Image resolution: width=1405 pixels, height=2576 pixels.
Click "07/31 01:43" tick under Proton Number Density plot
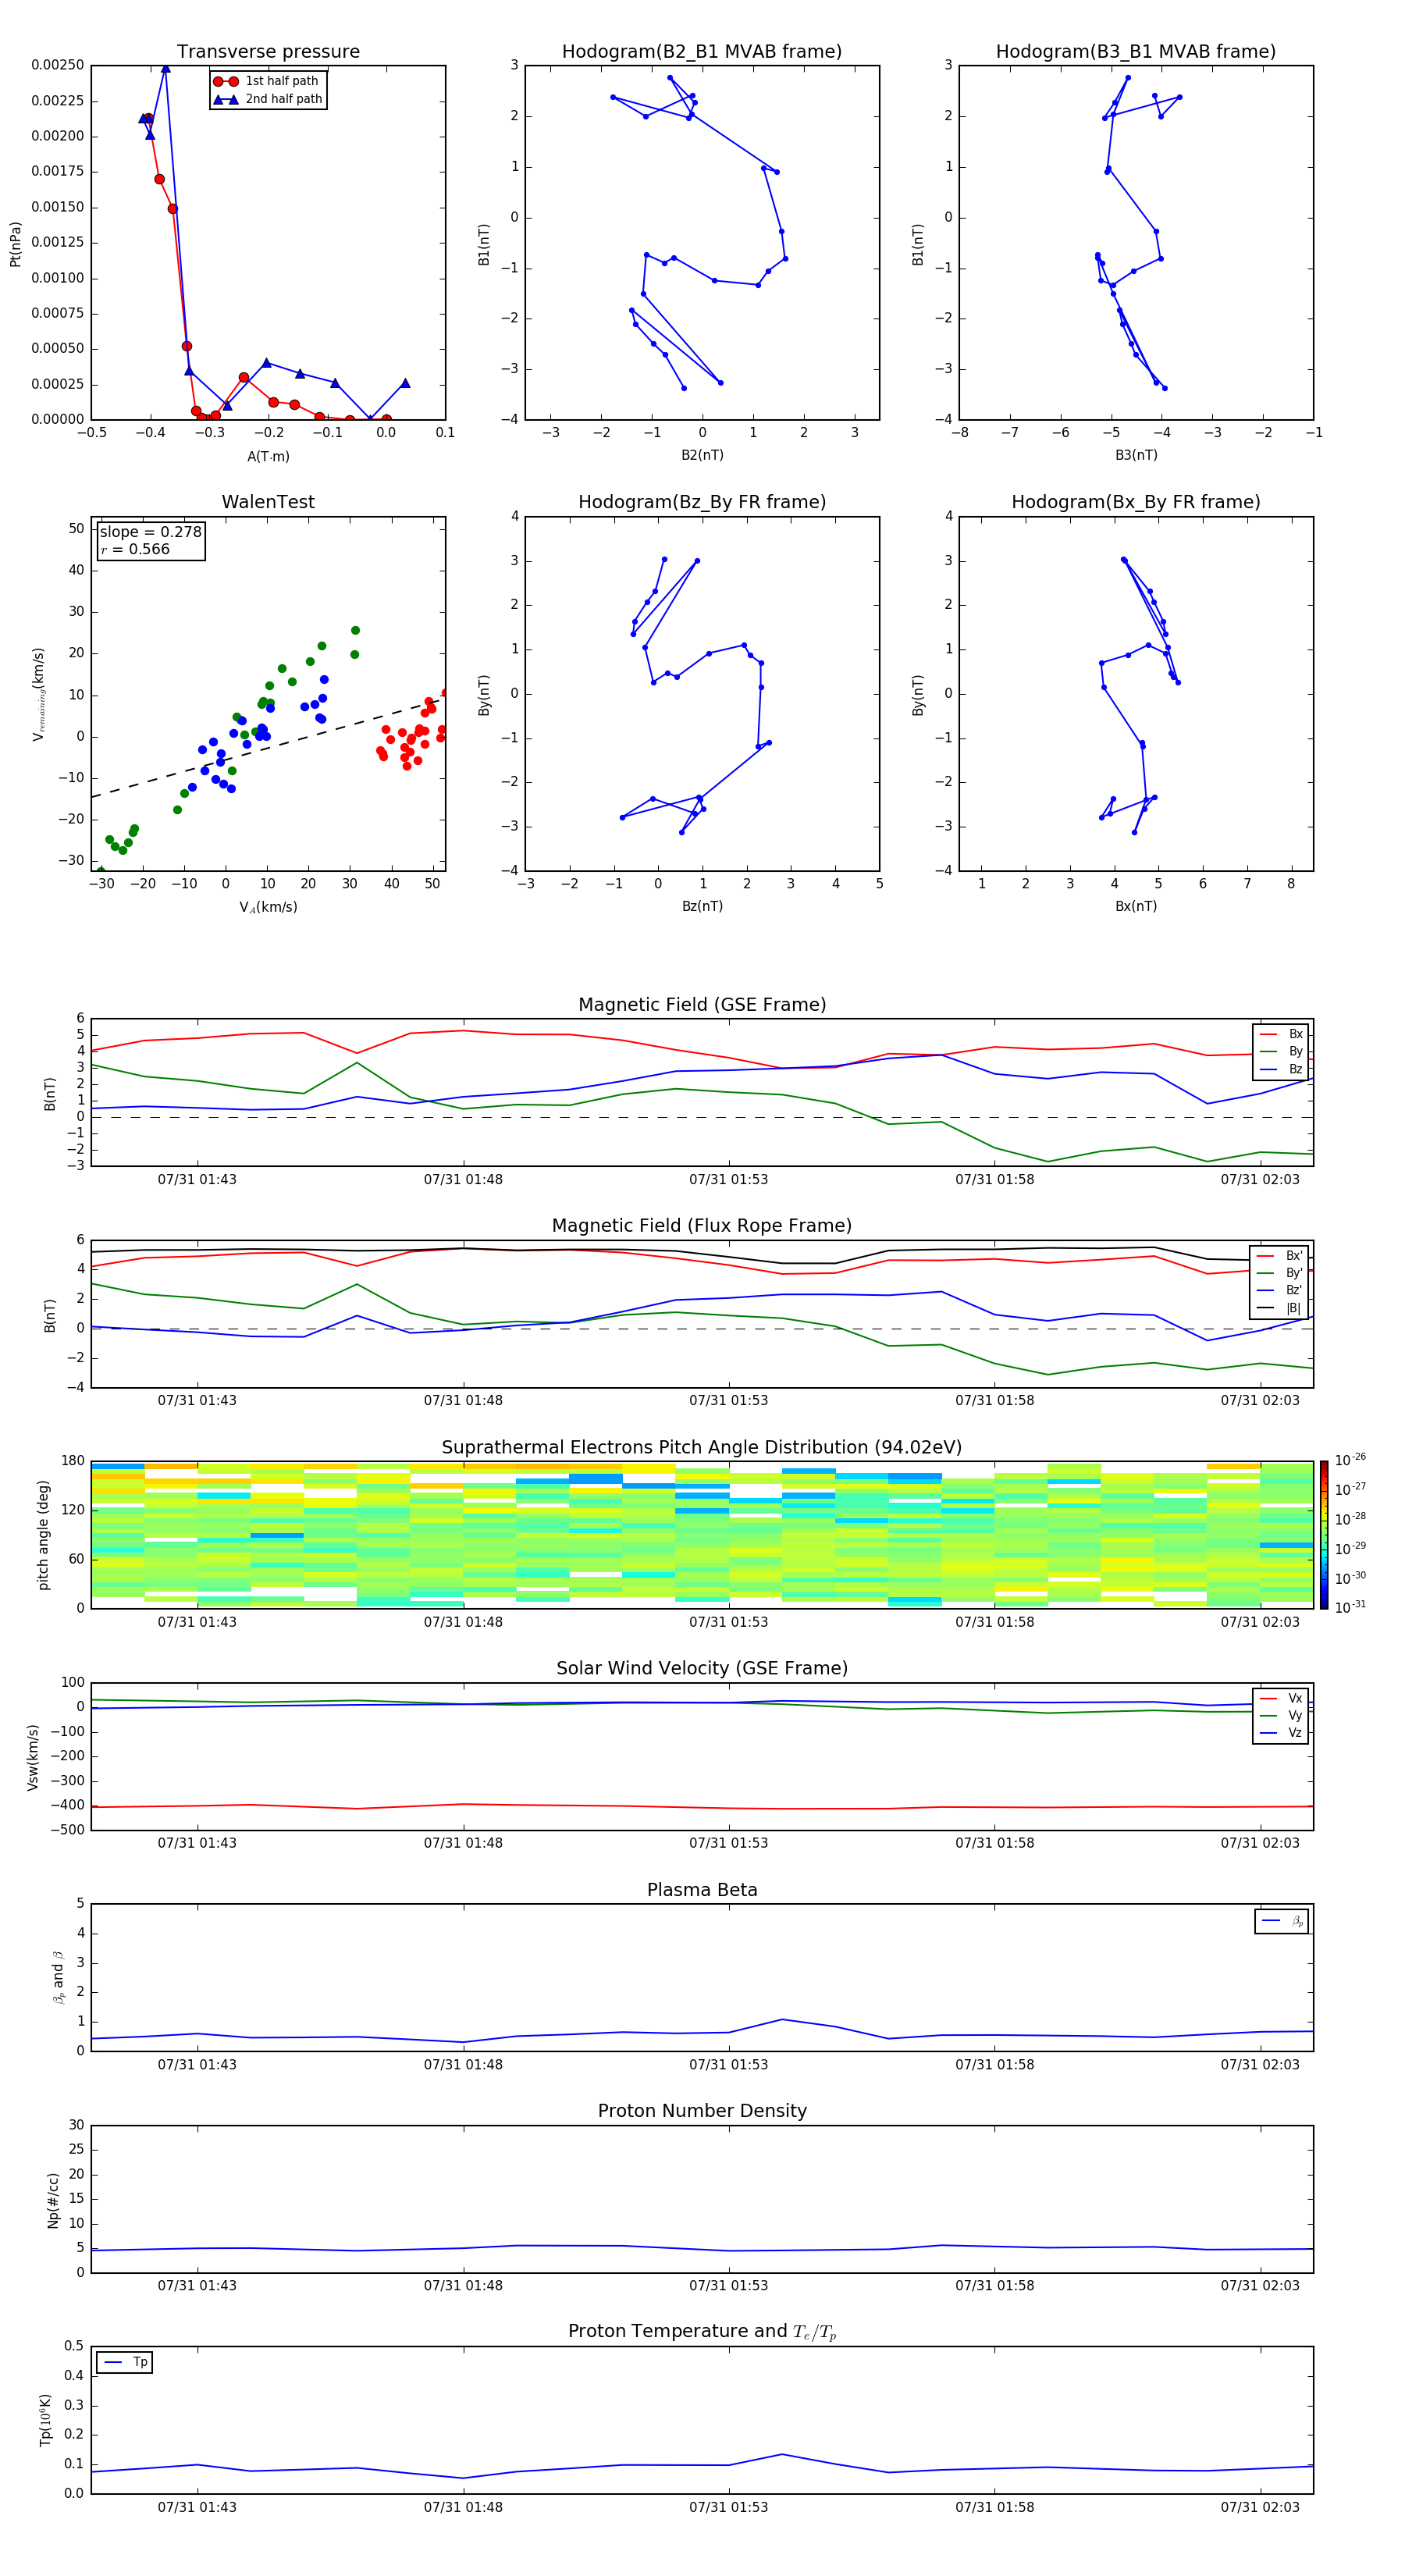click(197, 2285)
